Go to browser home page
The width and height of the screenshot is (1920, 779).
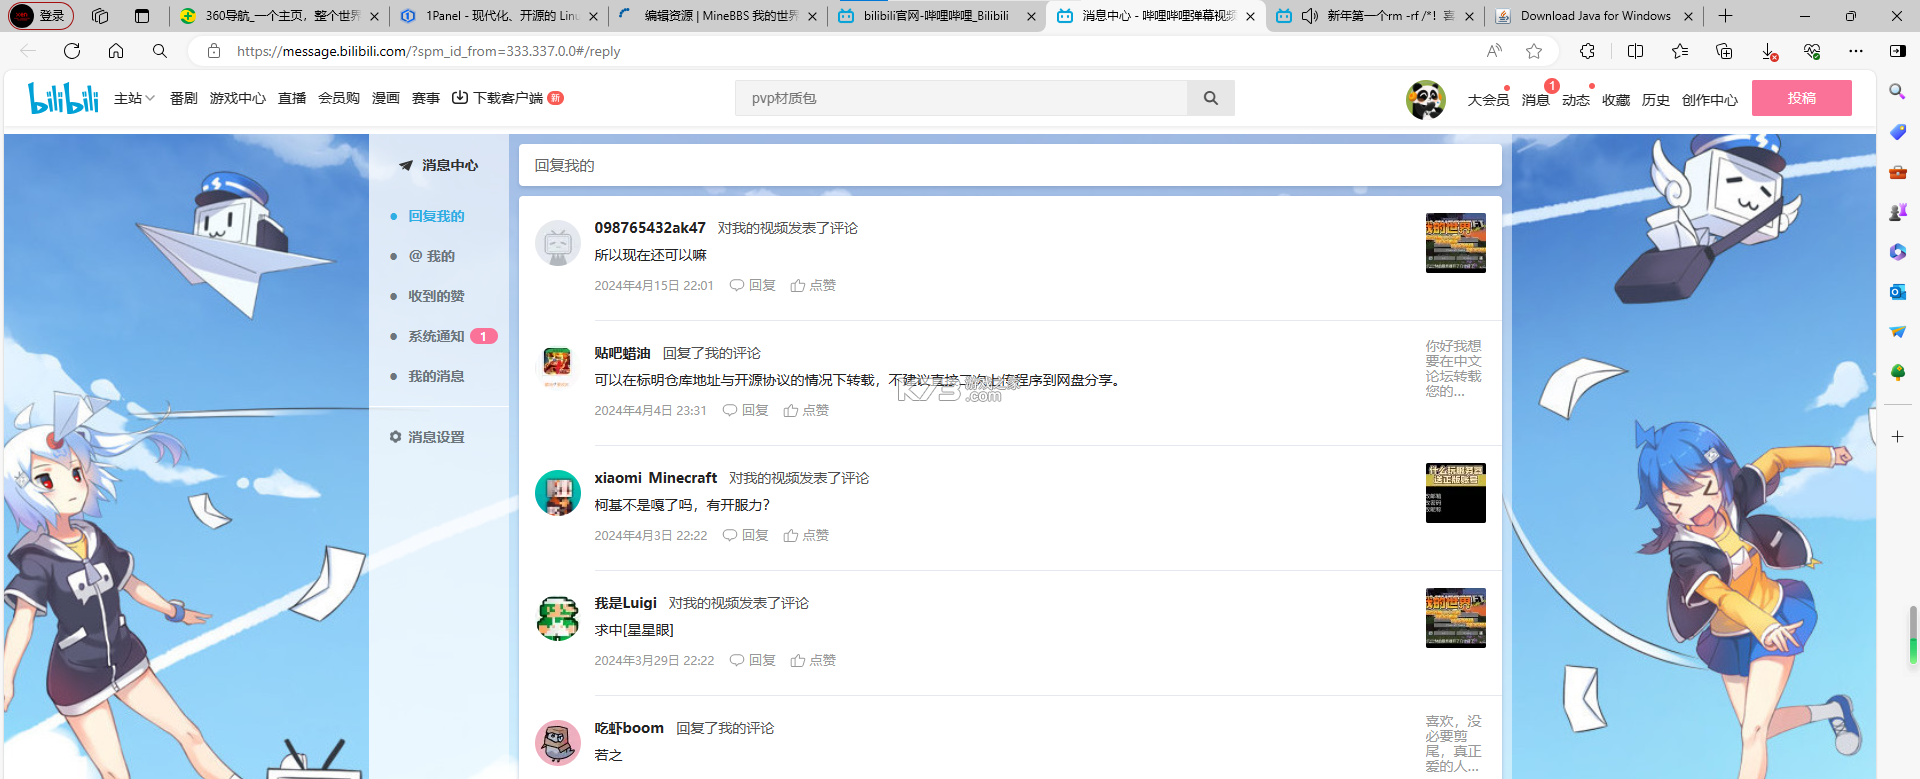[x=116, y=51]
